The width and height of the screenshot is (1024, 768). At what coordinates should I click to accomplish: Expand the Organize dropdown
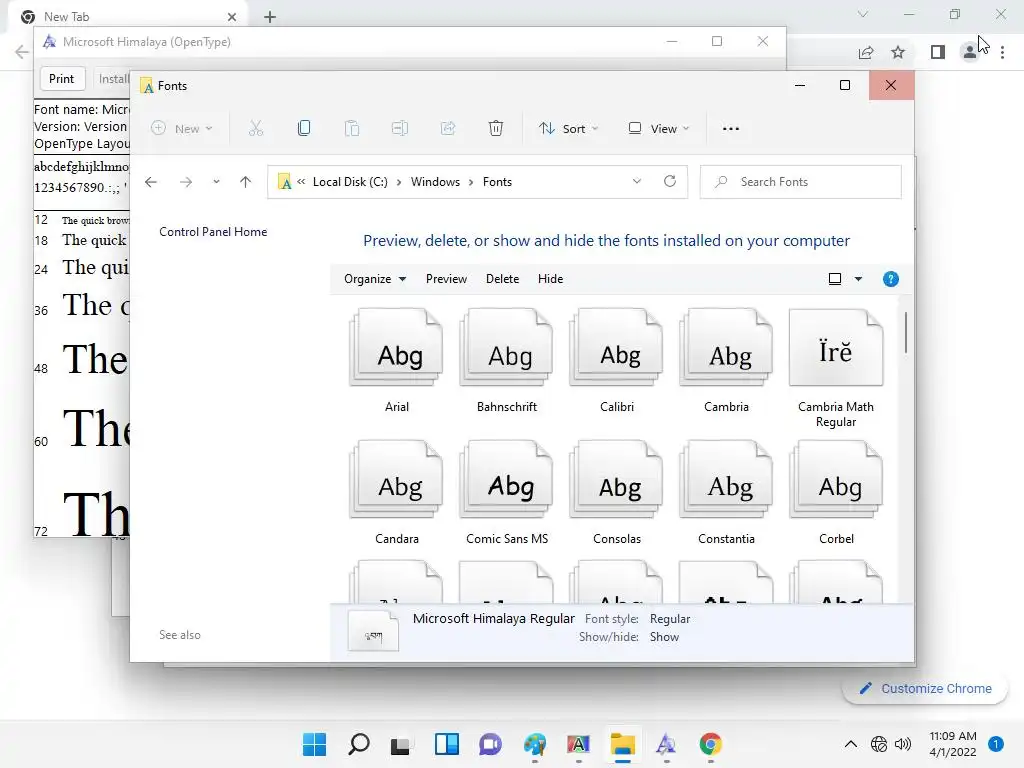pos(375,279)
